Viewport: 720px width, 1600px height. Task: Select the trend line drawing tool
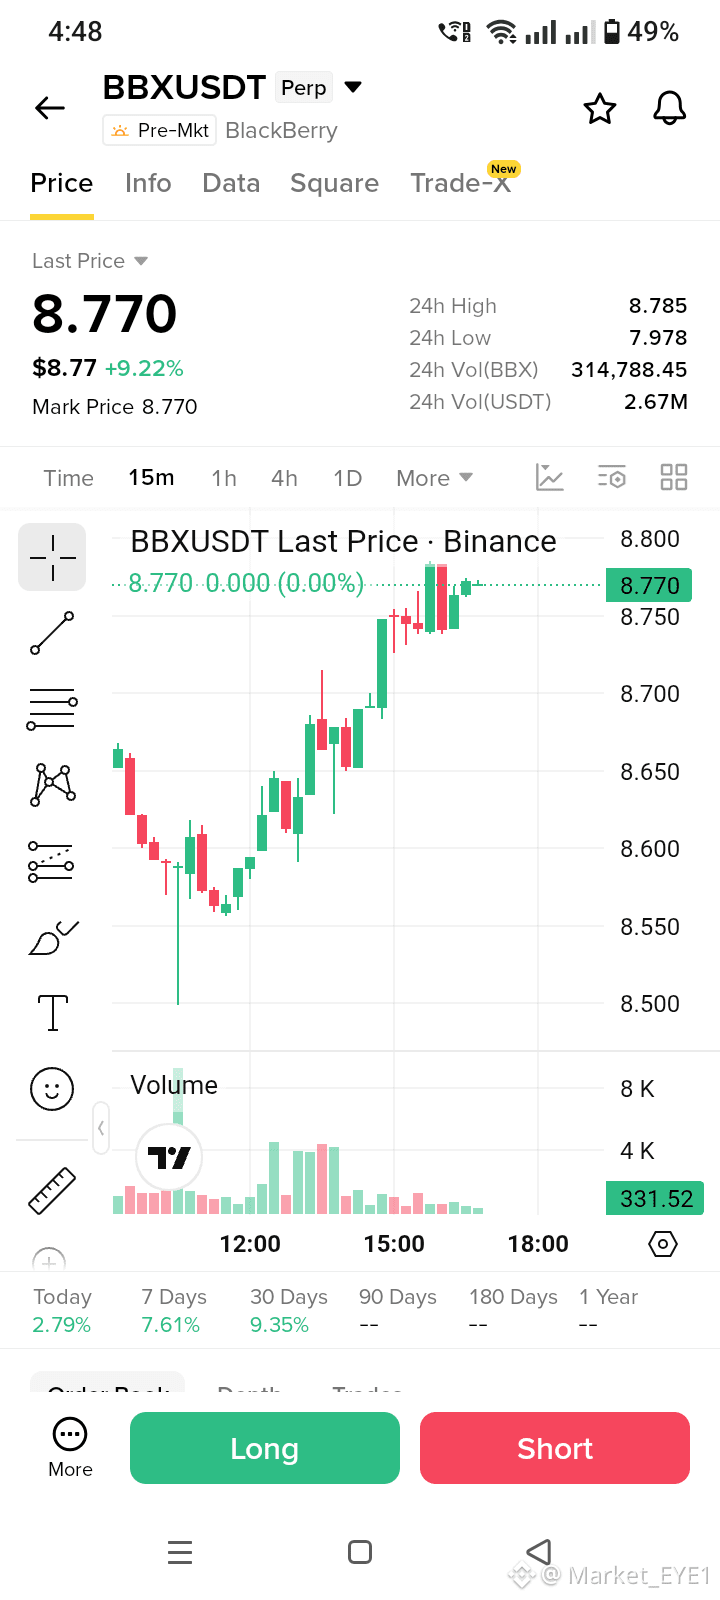(52, 633)
